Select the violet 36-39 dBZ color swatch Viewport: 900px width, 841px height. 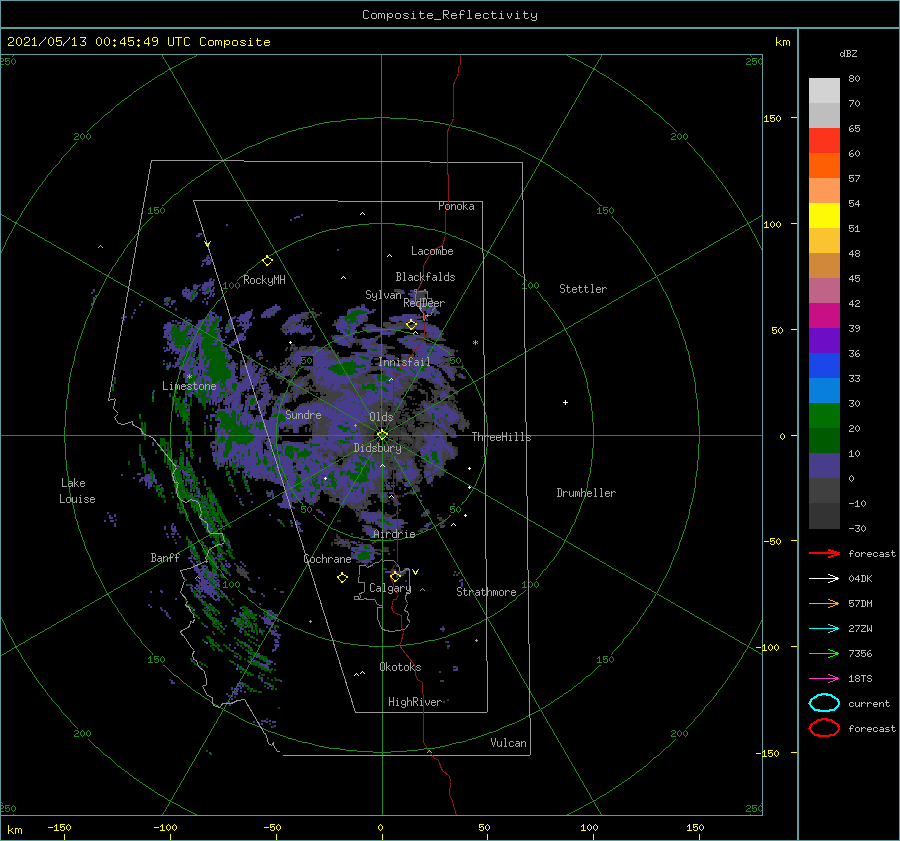pos(824,341)
